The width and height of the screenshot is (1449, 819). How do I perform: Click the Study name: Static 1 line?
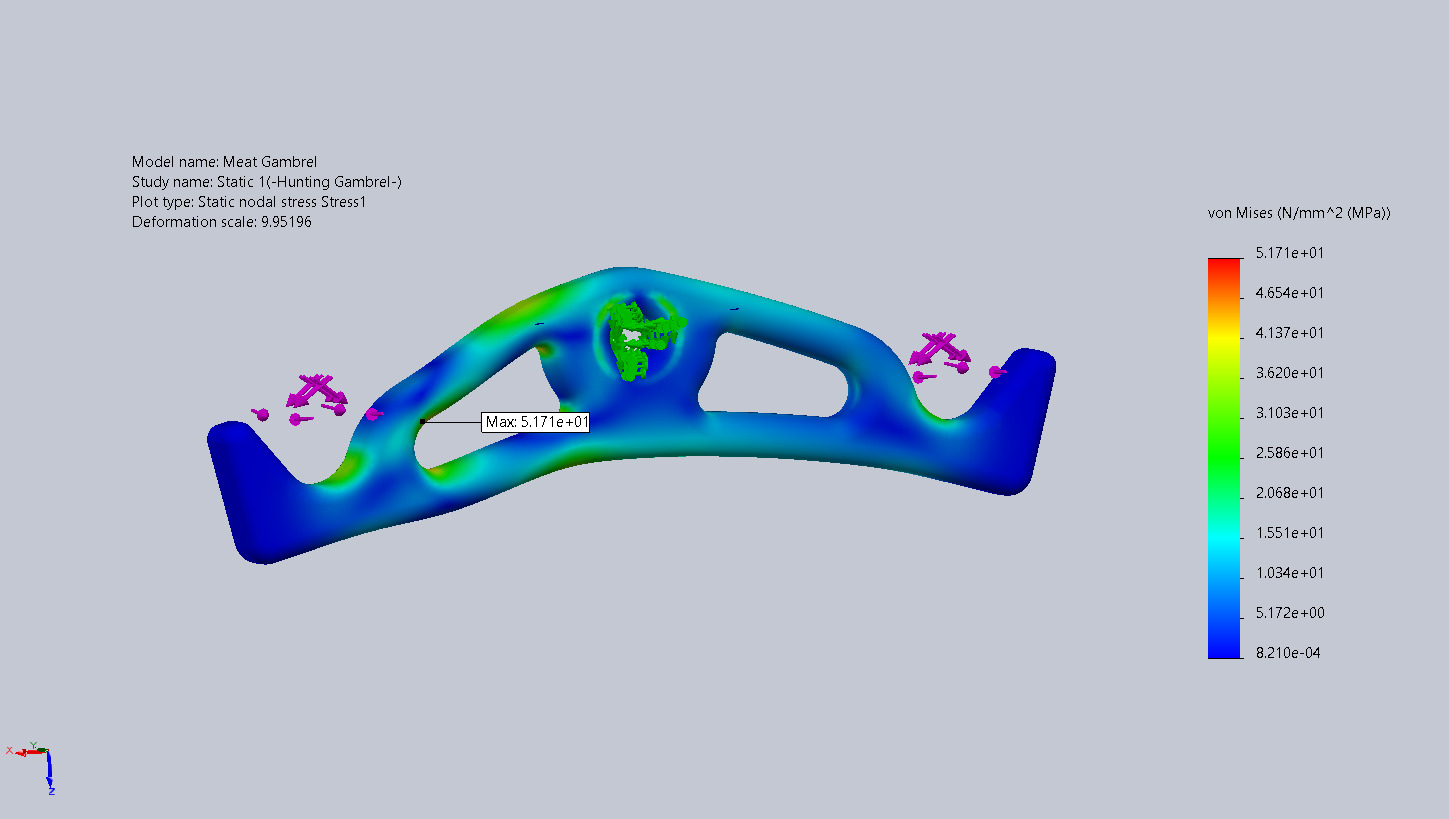coord(266,182)
